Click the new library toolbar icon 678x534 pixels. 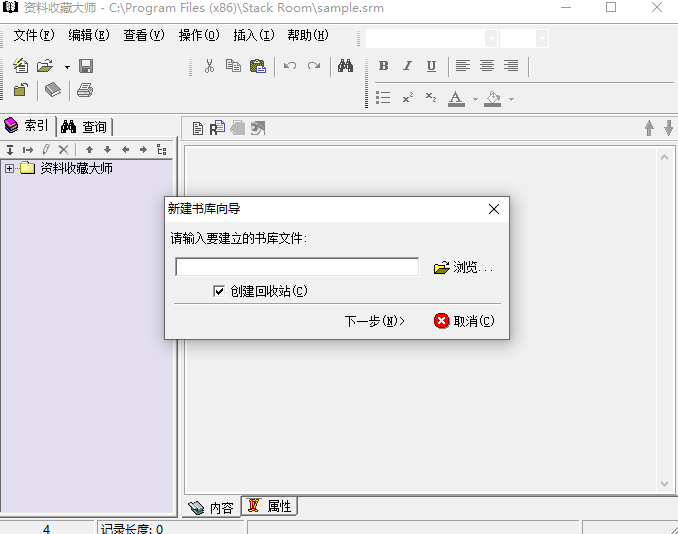tap(20, 66)
